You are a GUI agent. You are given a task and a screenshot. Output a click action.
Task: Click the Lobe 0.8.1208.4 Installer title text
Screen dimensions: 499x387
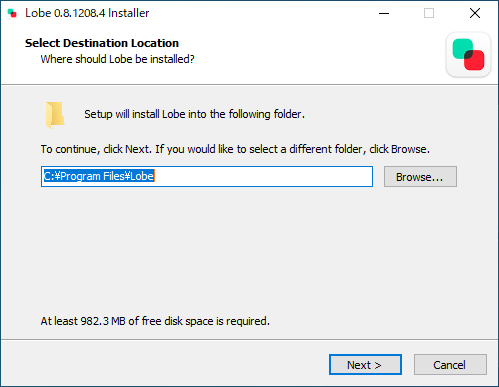point(87,13)
